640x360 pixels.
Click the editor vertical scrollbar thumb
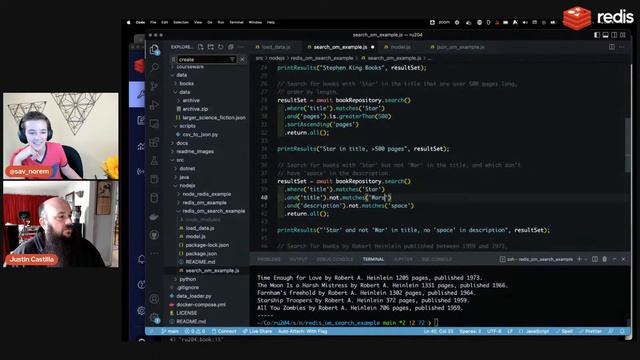[x=627, y=145]
